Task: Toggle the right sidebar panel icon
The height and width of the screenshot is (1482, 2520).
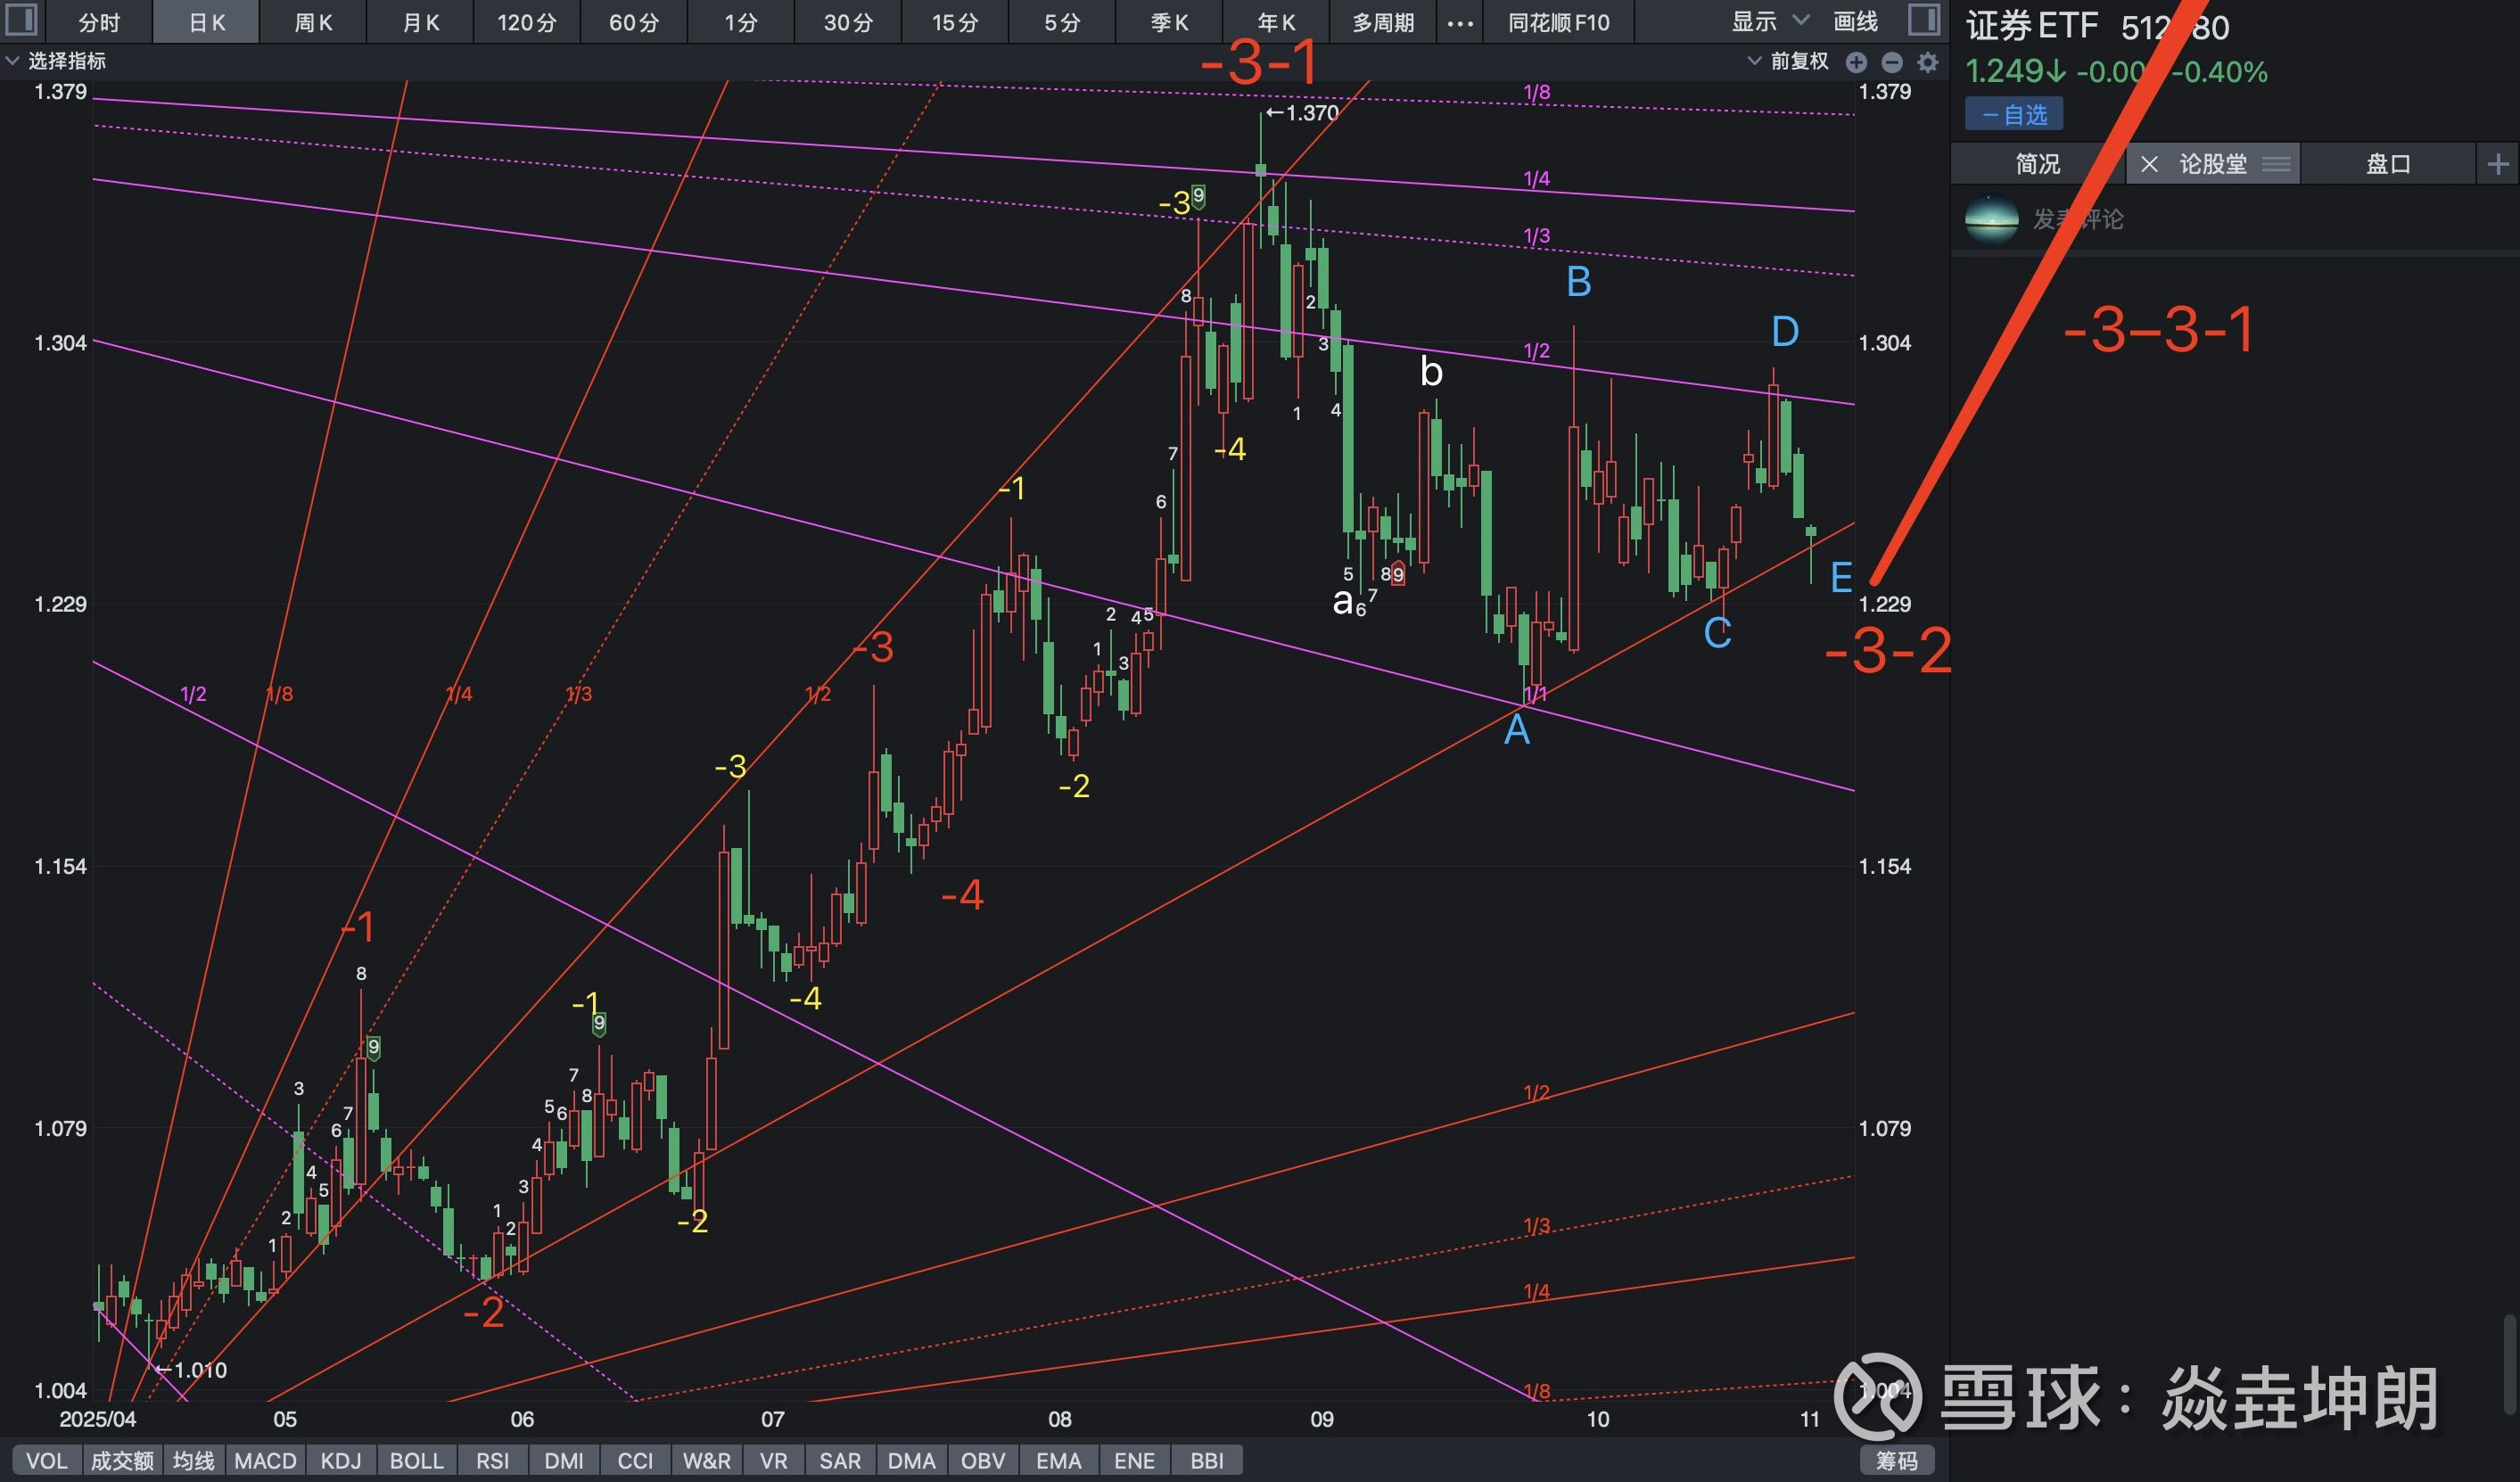Action: point(1923,19)
